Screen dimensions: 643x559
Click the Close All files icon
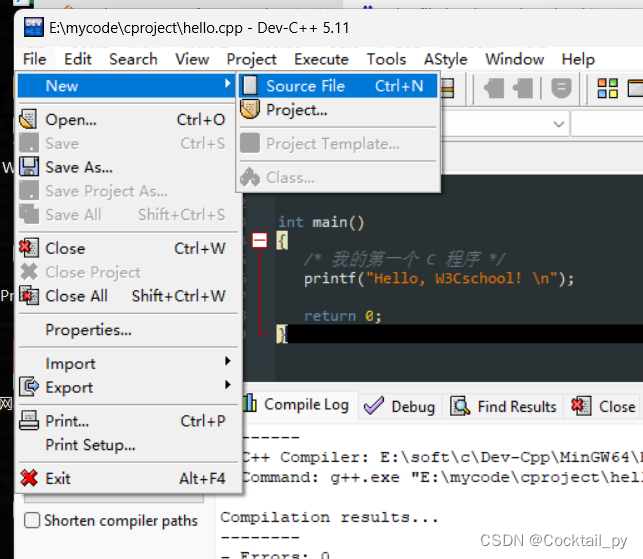click(29, 296)
